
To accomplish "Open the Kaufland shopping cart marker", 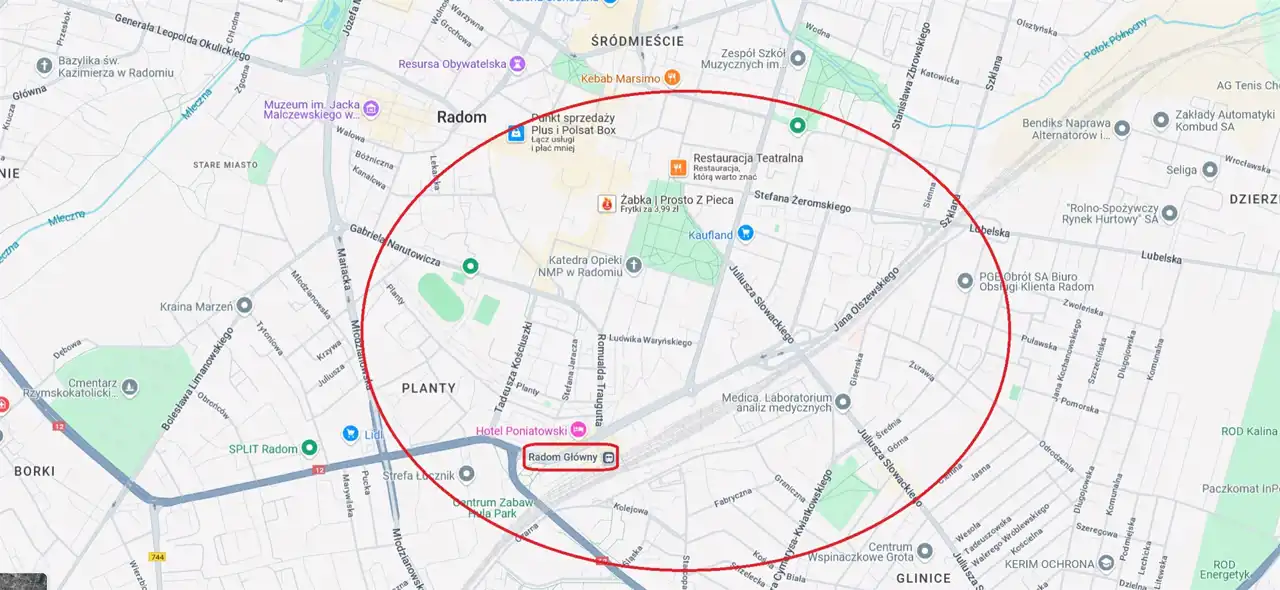I will tap(745, 234).
